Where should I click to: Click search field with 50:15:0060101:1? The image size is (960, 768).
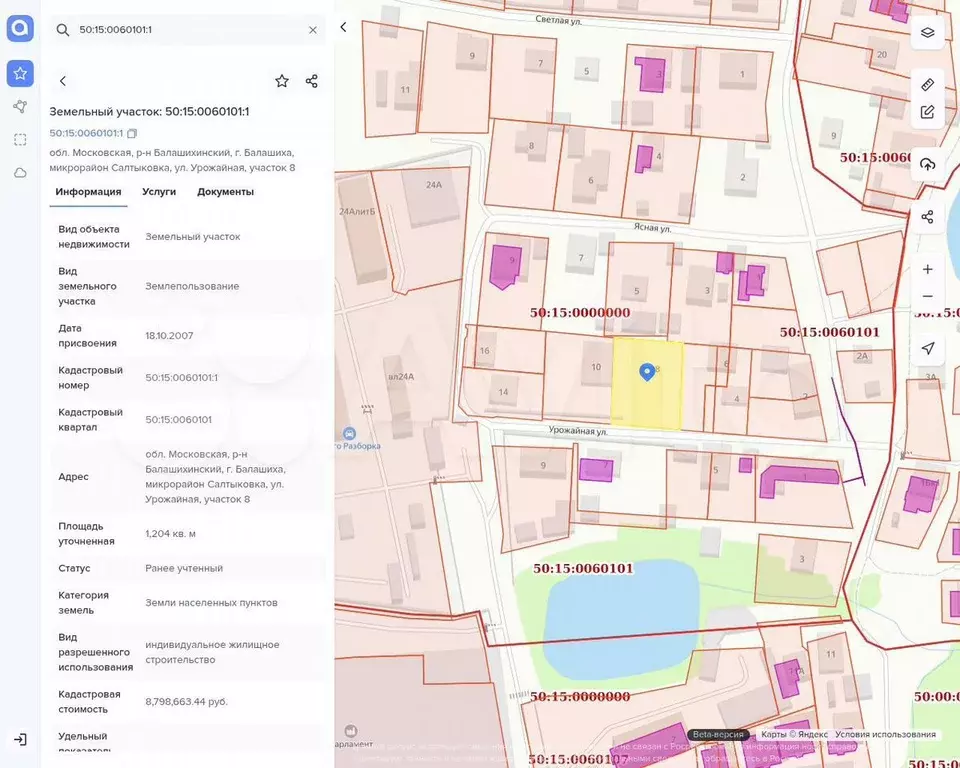(x=187, y=30)
